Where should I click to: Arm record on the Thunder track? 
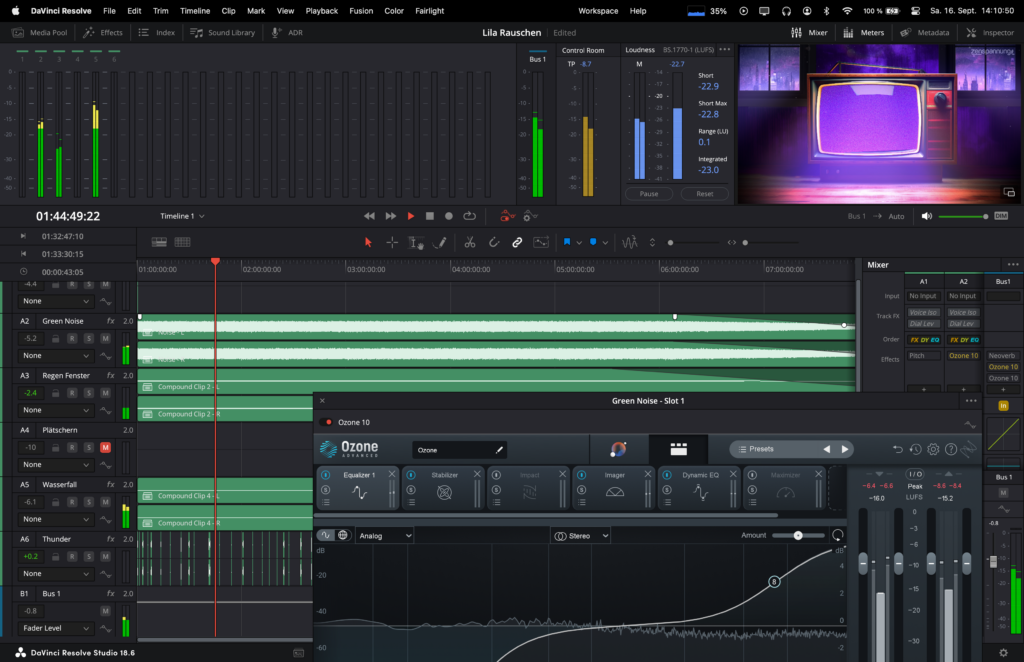click(x=72, y=556)
